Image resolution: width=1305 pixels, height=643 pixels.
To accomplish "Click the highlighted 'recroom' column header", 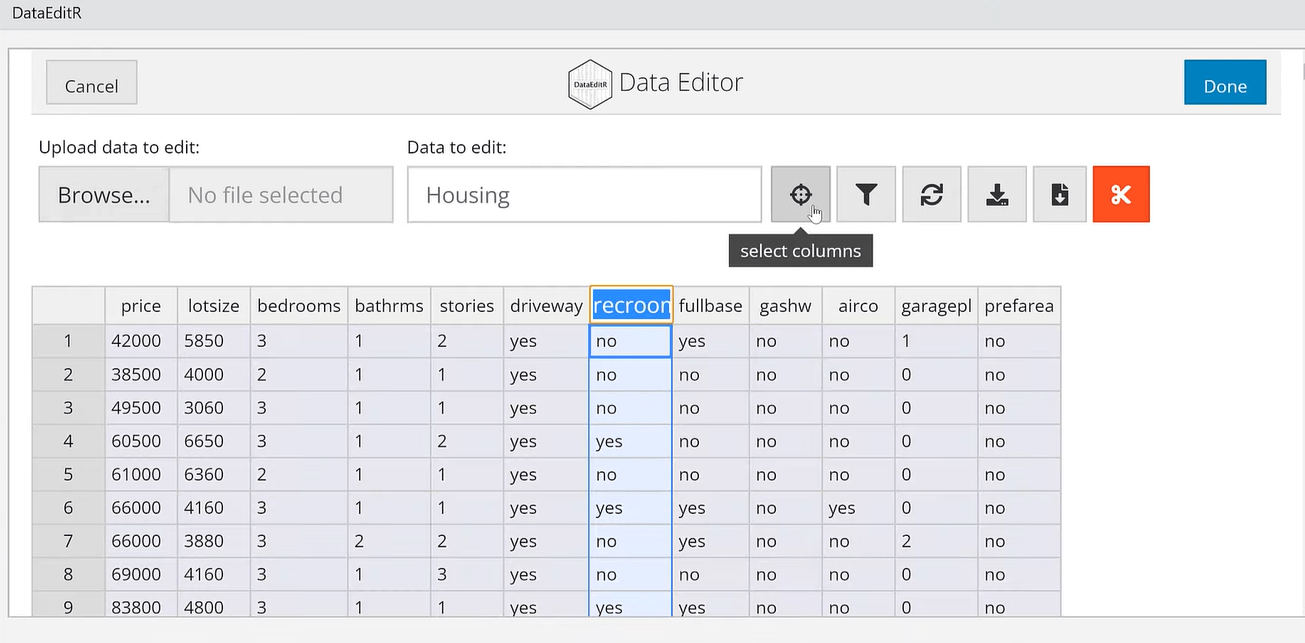I will [631, 306].
